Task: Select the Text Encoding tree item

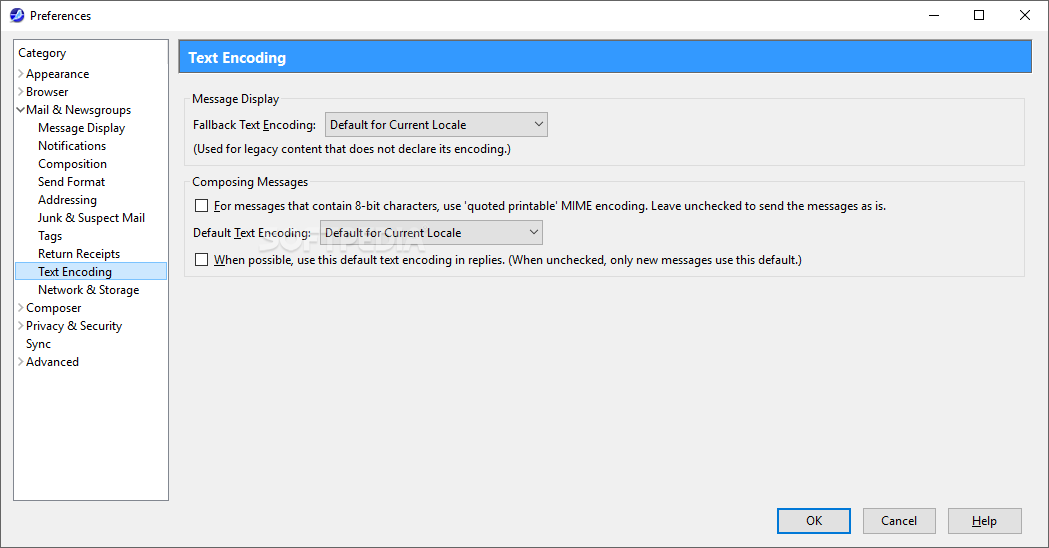Action: 91,272
